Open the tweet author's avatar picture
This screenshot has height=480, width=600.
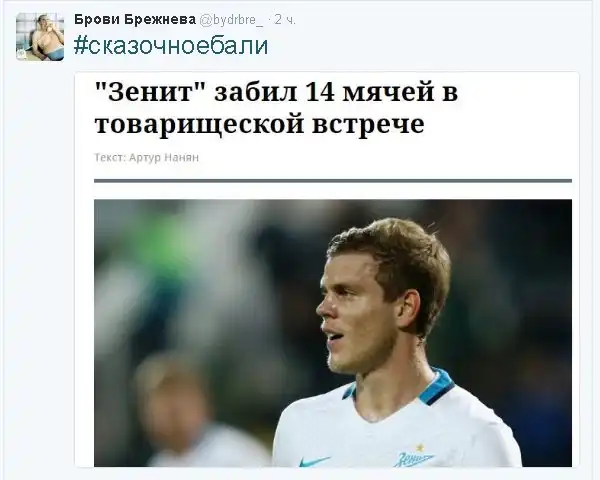click(40, 37)
